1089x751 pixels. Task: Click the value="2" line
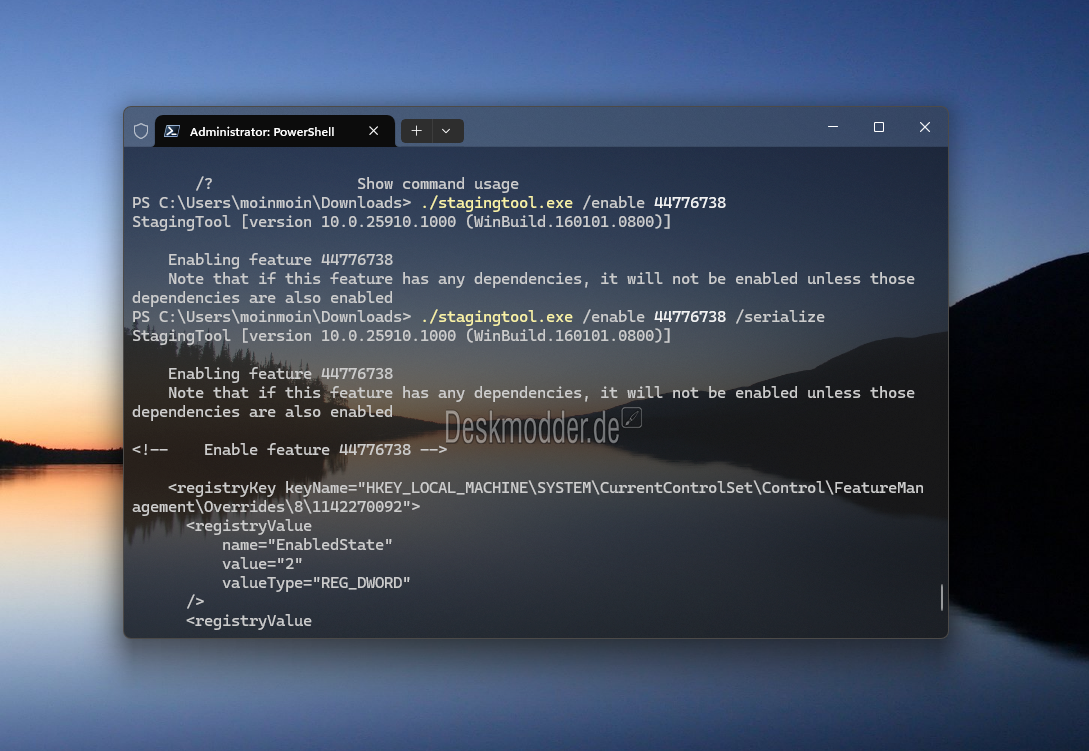tap(263, 563)
